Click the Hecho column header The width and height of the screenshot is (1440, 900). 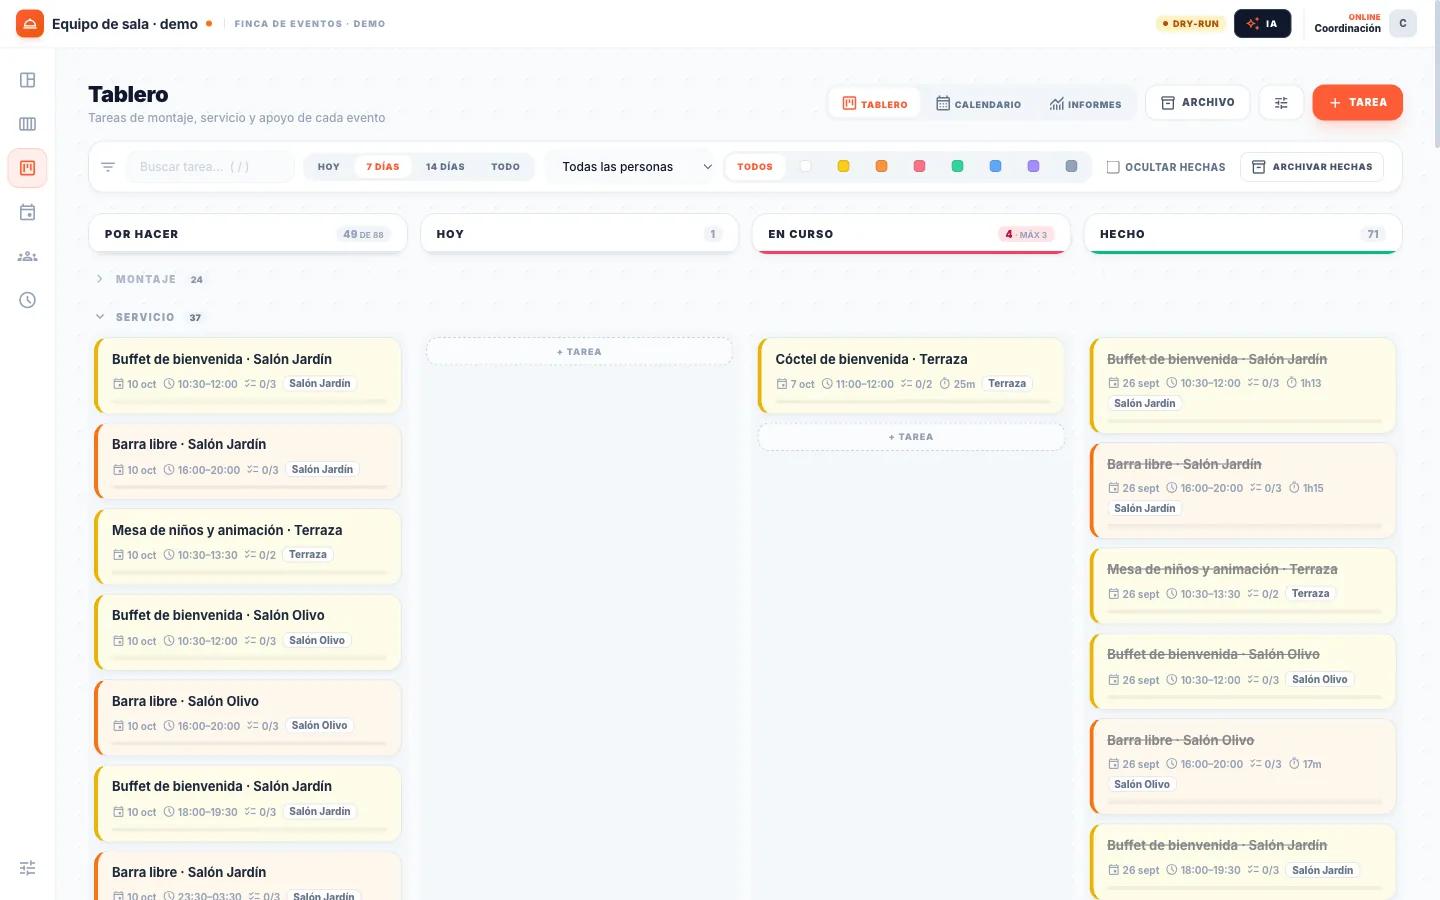coord(1243,234)
